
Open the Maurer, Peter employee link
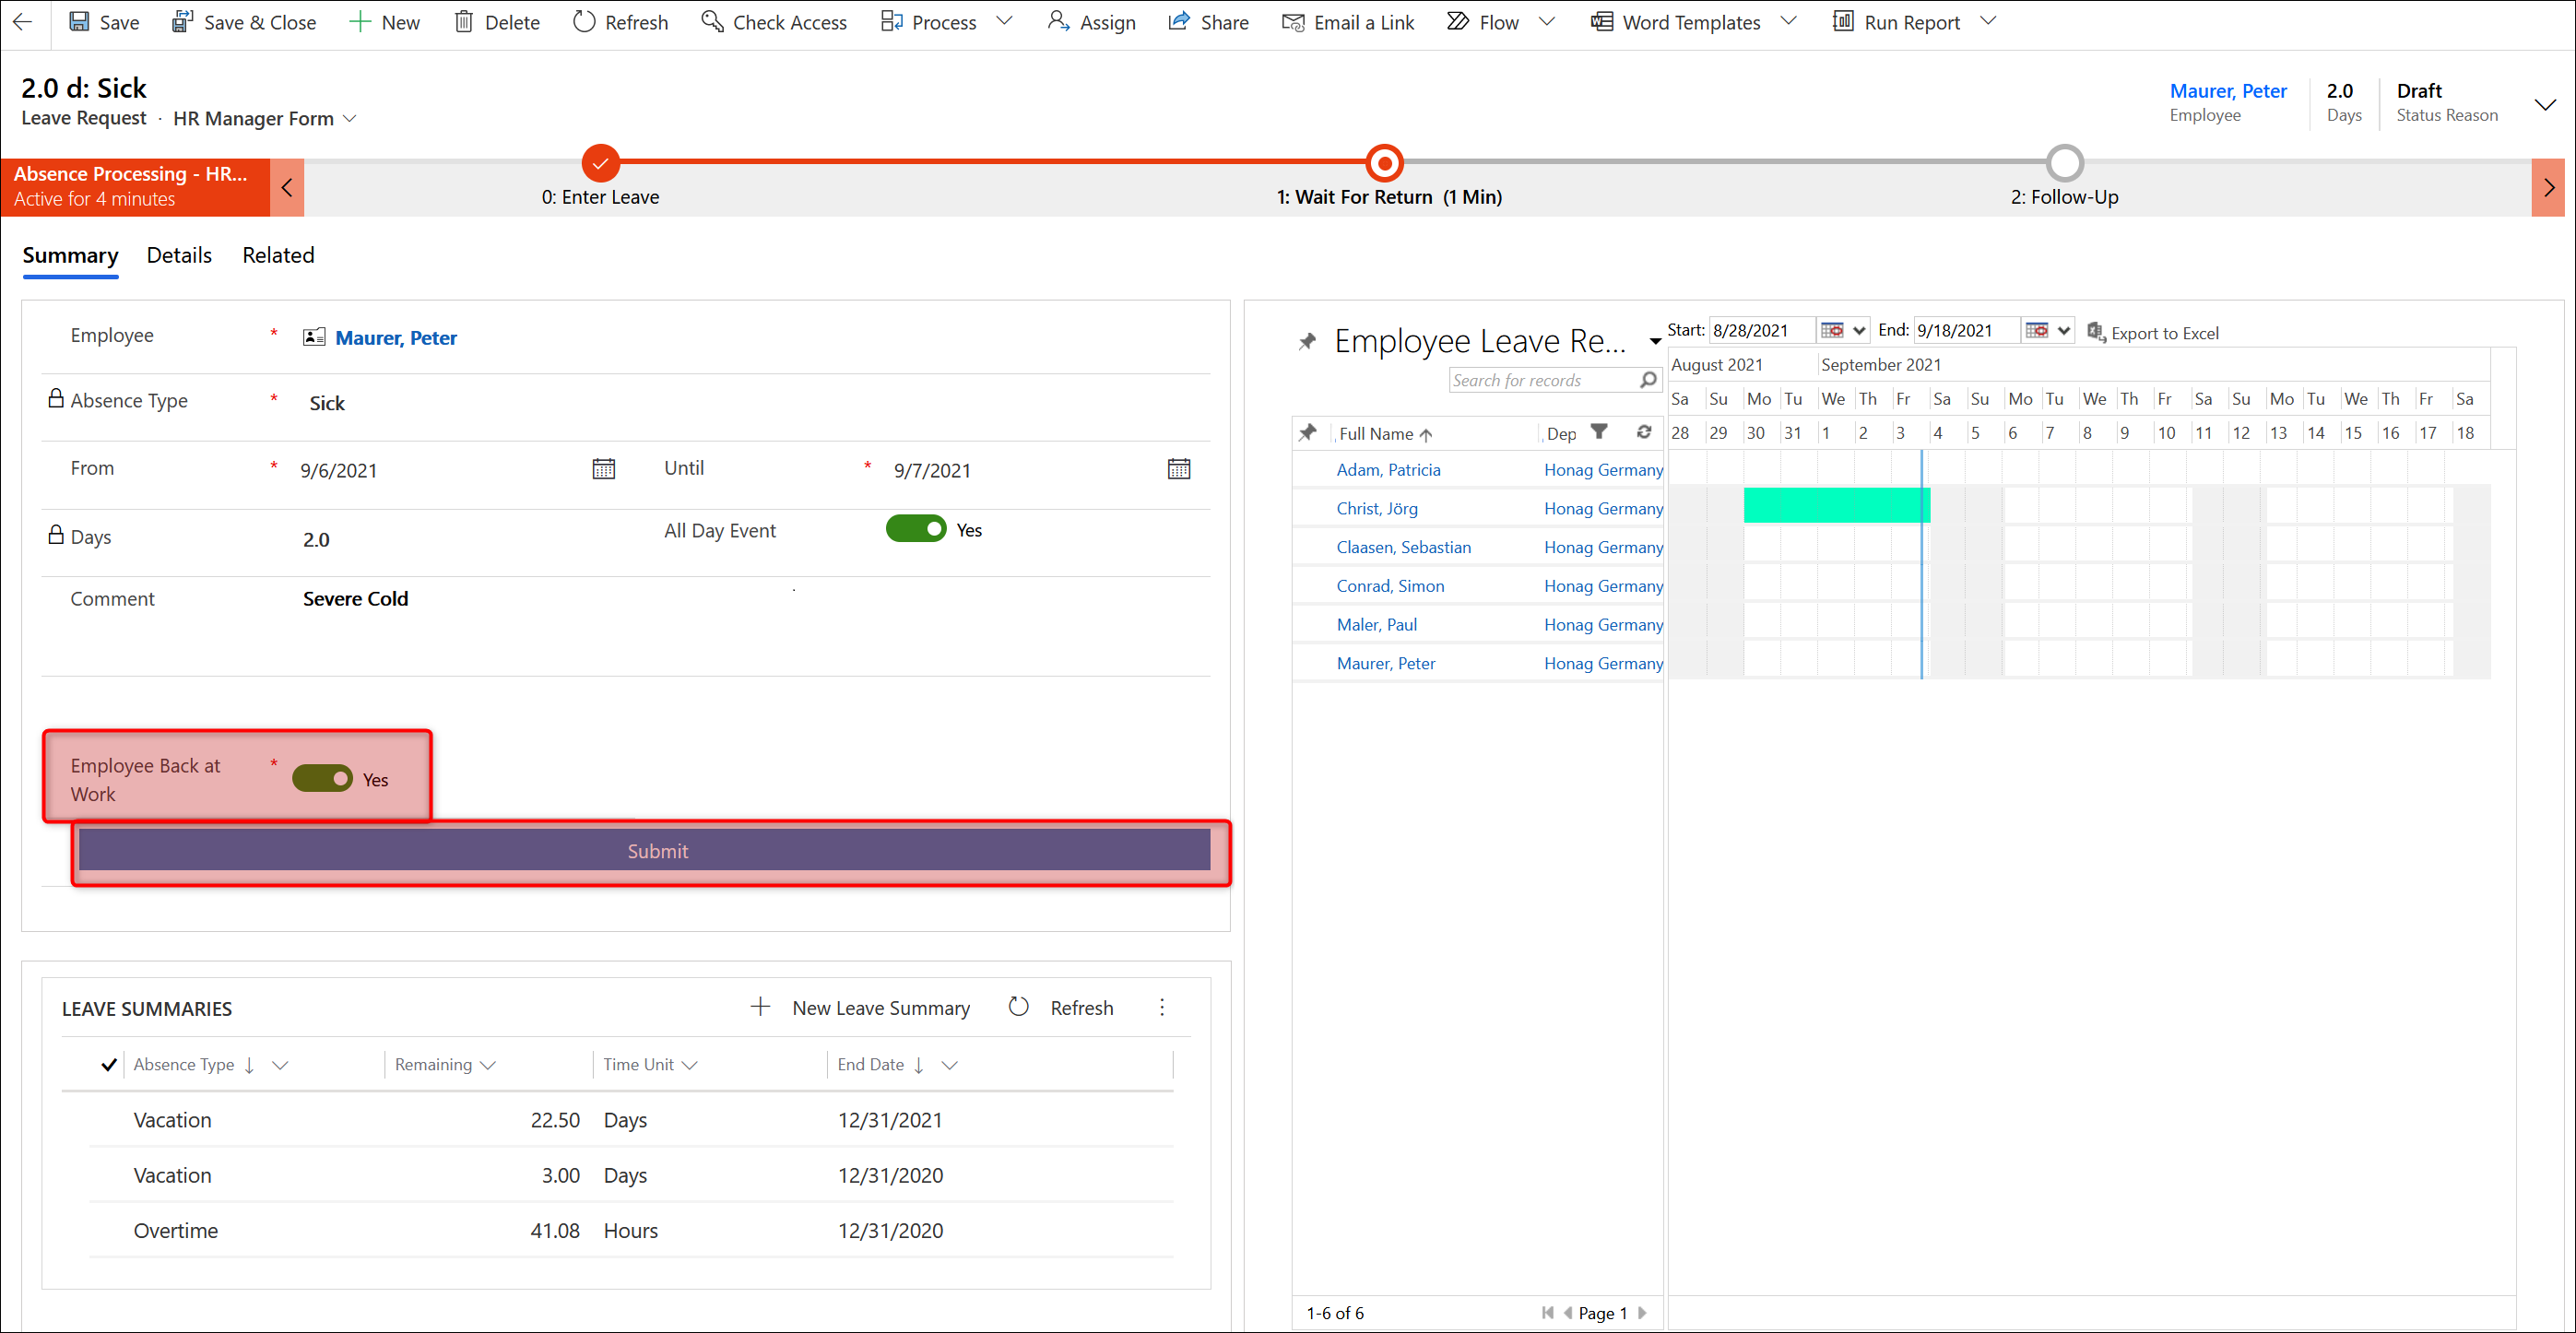(x=395, y=338)
